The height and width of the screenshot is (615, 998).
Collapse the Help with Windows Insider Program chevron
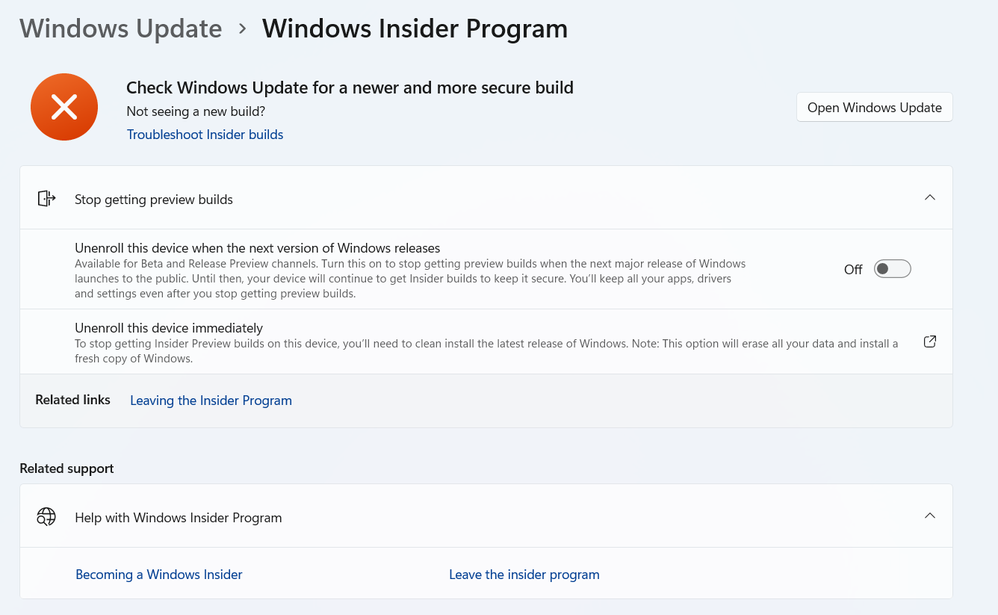[929, 517]
